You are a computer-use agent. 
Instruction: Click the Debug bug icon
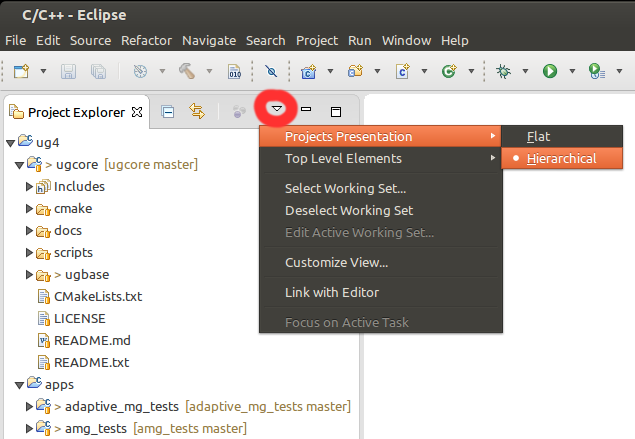pos(503,71)
